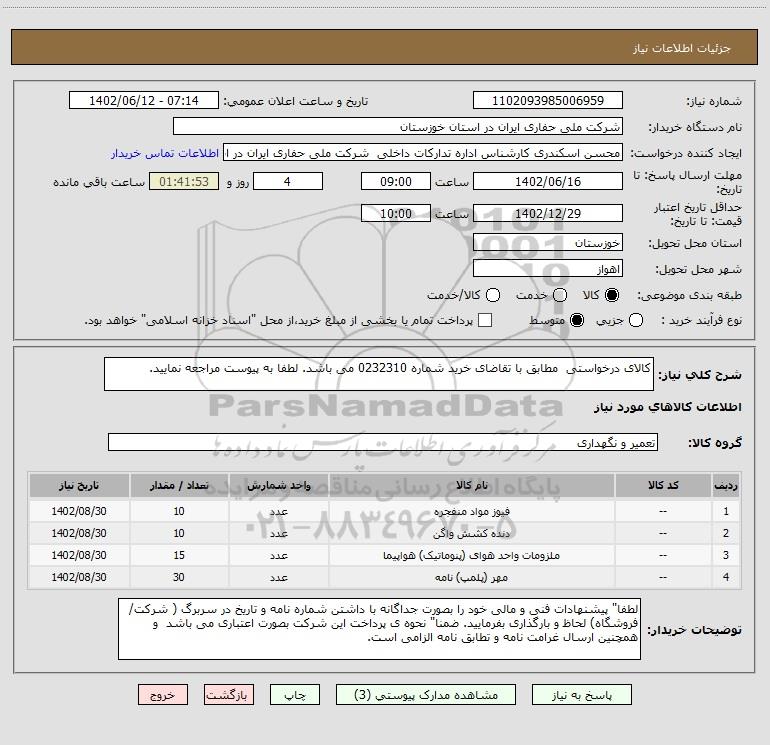Select row item دنده کشش واگن
This screenshot has height=745, width=770.
[x=471, y=533]
